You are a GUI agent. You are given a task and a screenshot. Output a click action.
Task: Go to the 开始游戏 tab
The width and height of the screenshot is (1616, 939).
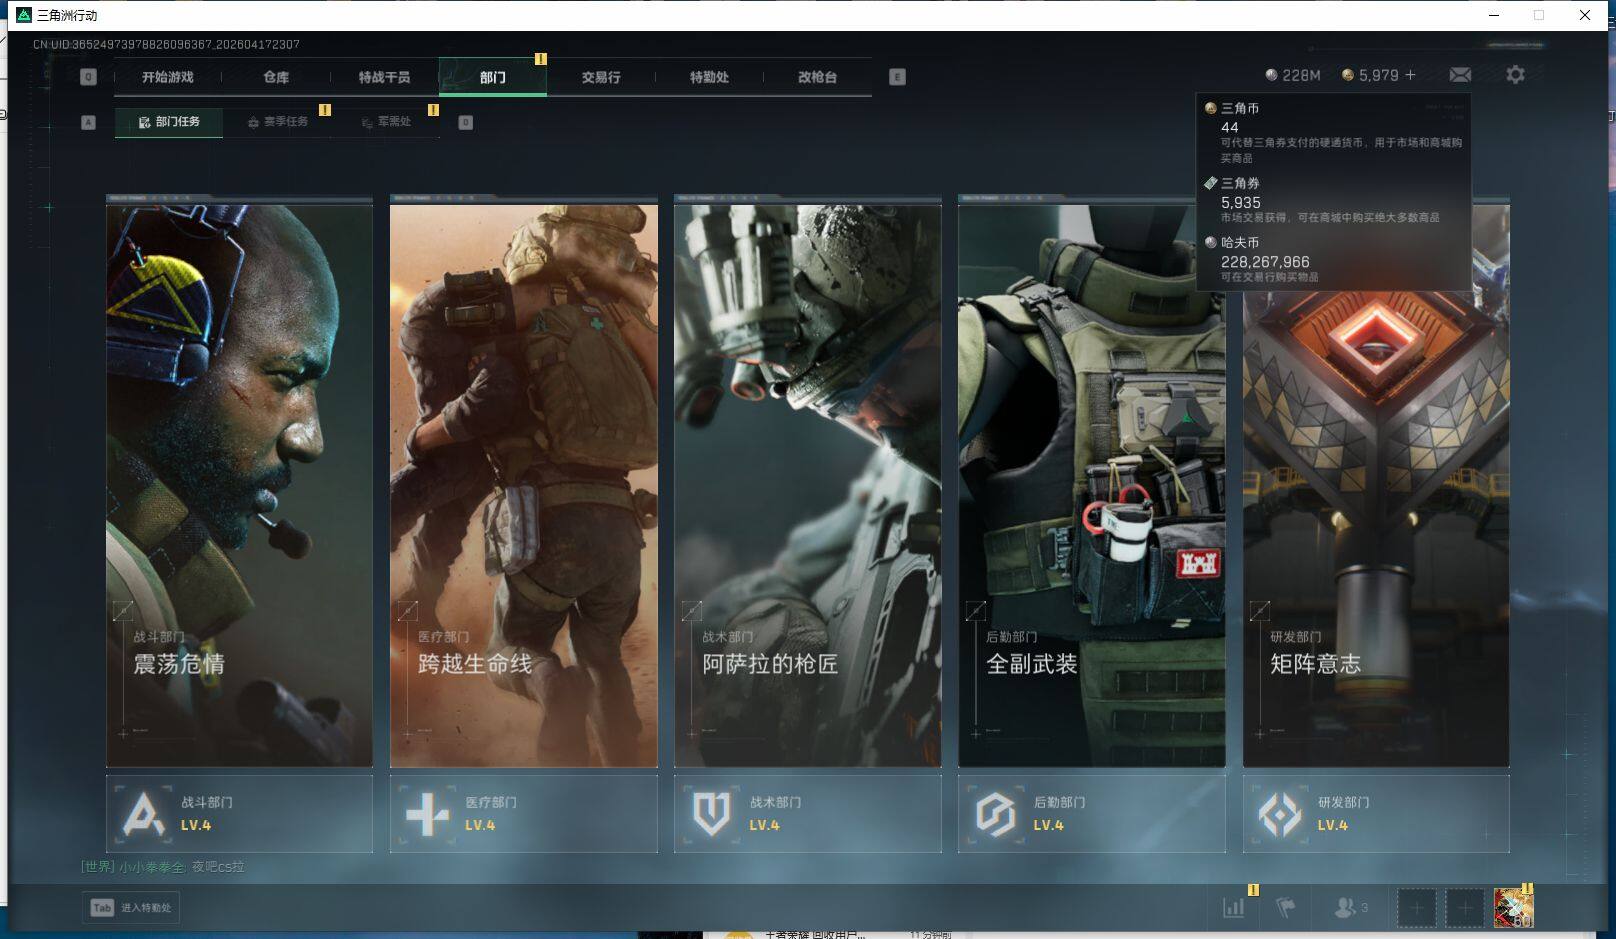(168, 77)
